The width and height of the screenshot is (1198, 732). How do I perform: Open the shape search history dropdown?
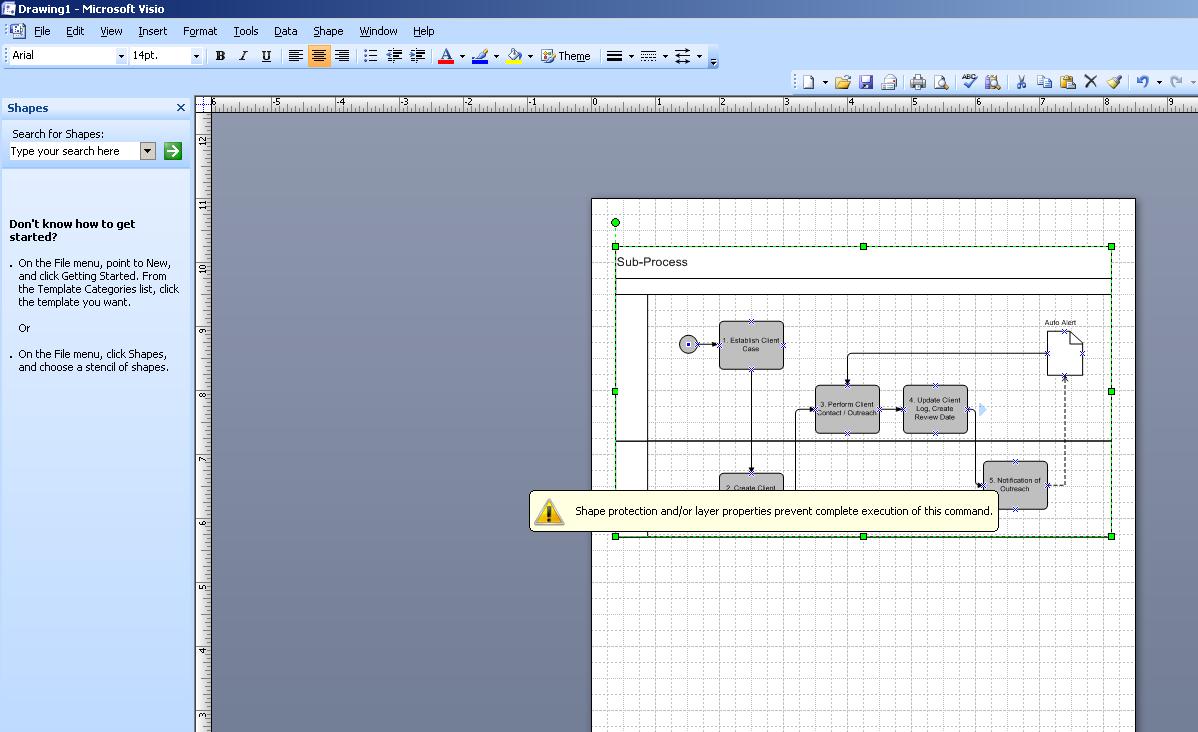[x=147, y=151]
